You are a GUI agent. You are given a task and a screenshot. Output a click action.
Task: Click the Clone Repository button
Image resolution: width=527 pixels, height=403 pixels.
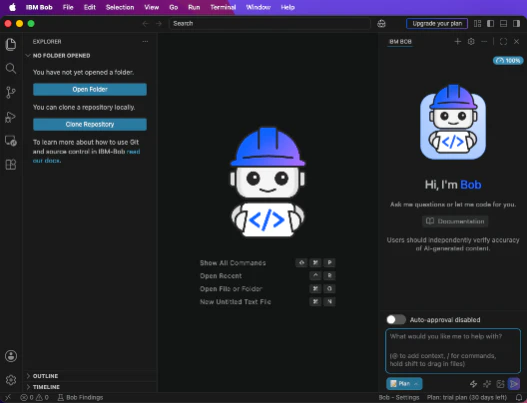[90, 124]
